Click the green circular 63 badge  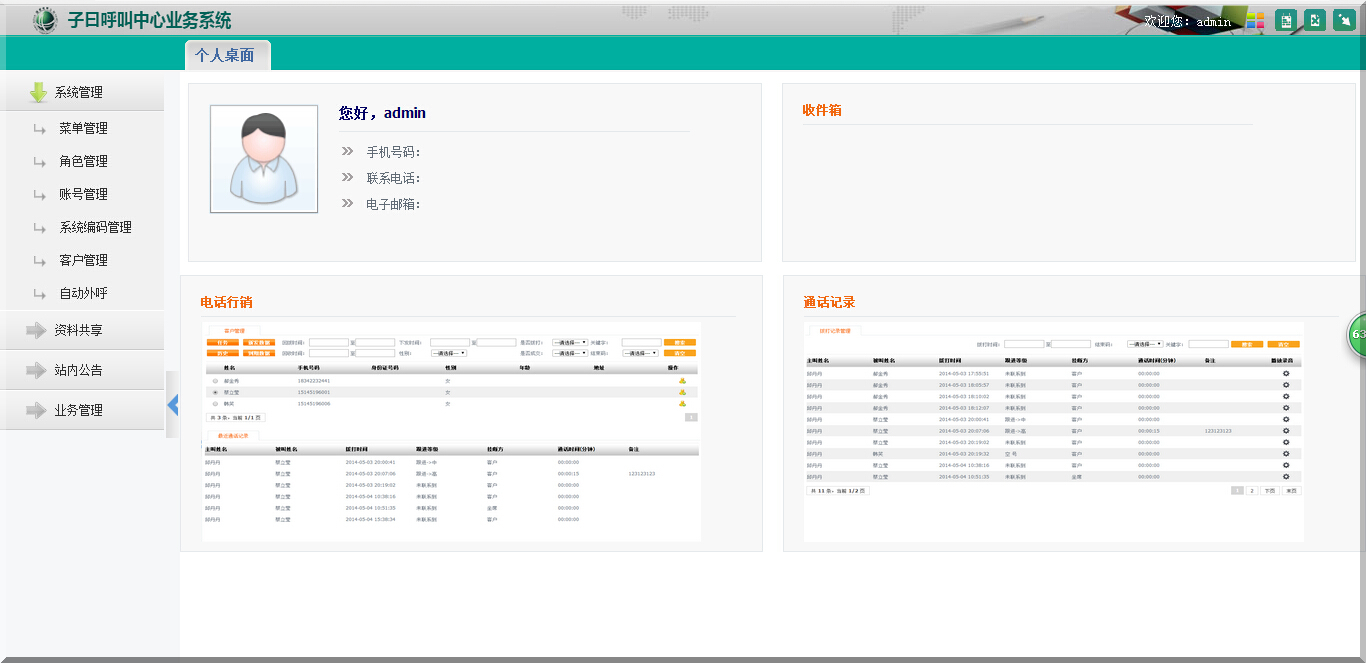coord(1357,334)
